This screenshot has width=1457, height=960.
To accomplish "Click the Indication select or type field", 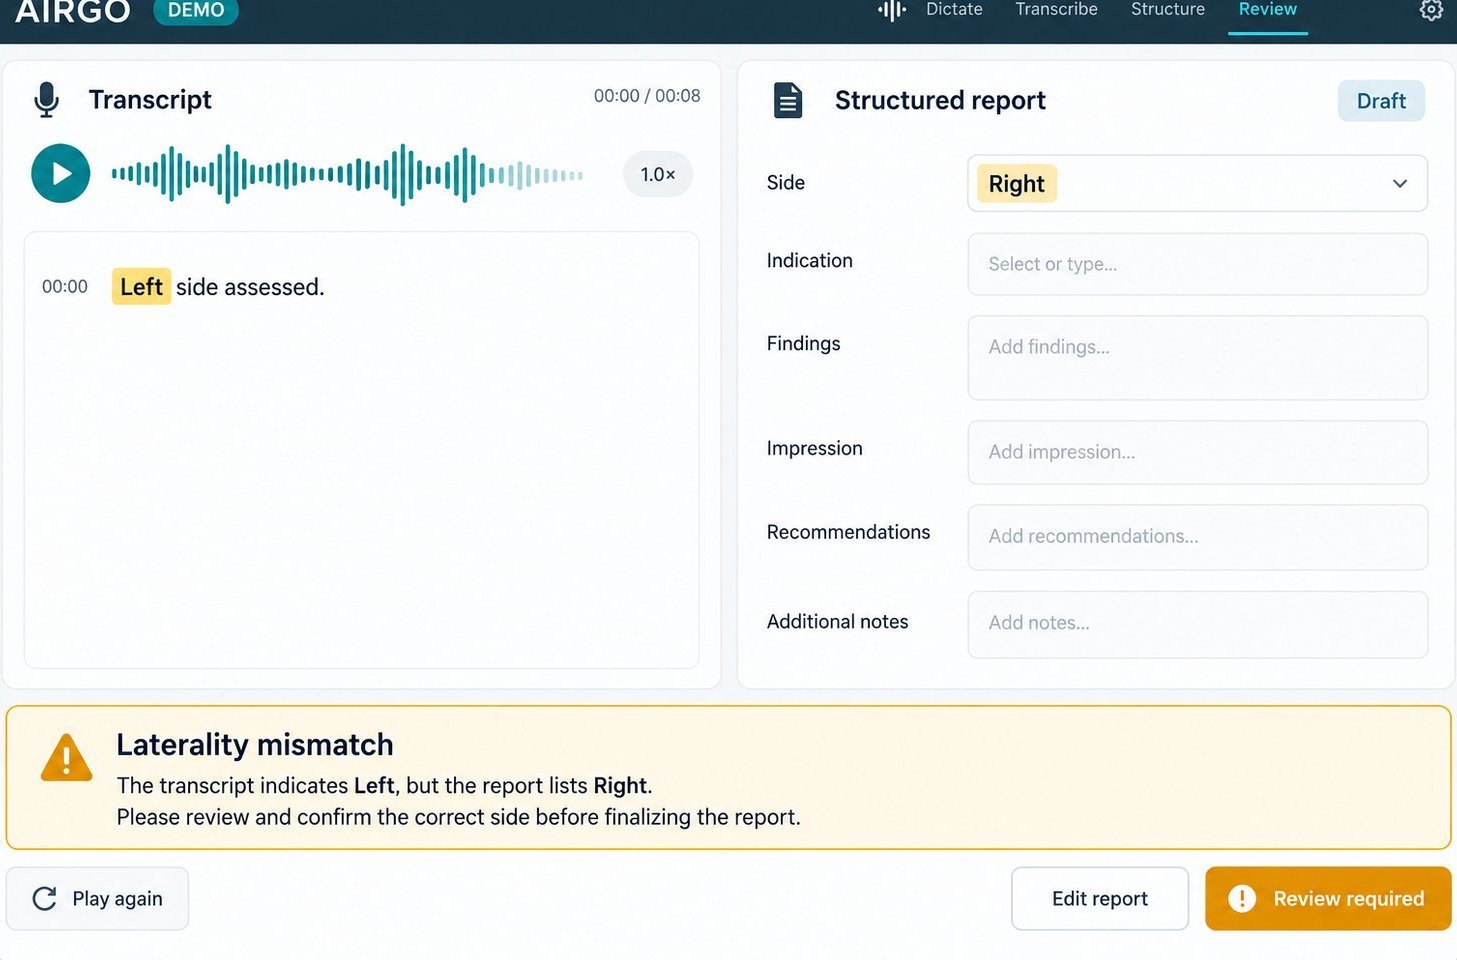I will pos(1197,264).
